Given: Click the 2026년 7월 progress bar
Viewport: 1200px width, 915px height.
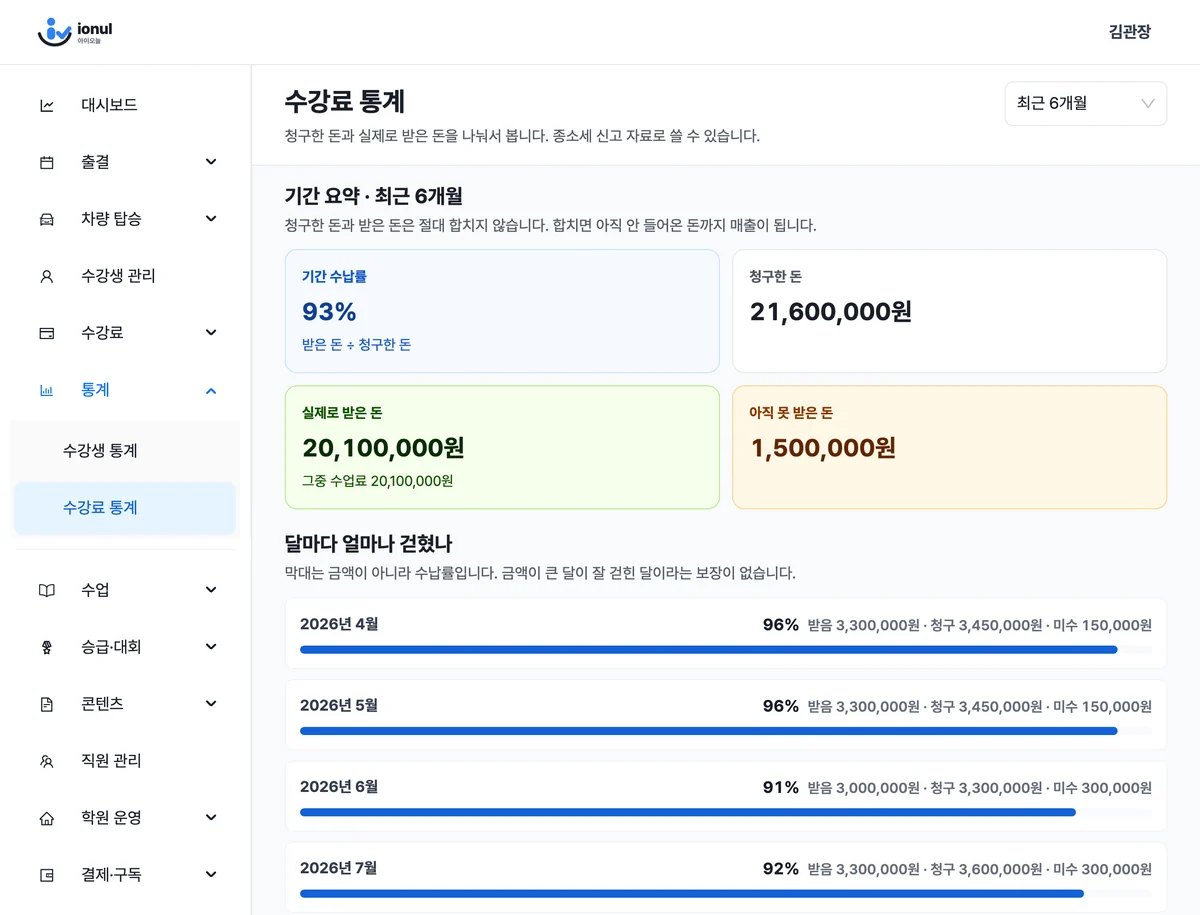Looking at the screenshot, I should tap(725, 893).
